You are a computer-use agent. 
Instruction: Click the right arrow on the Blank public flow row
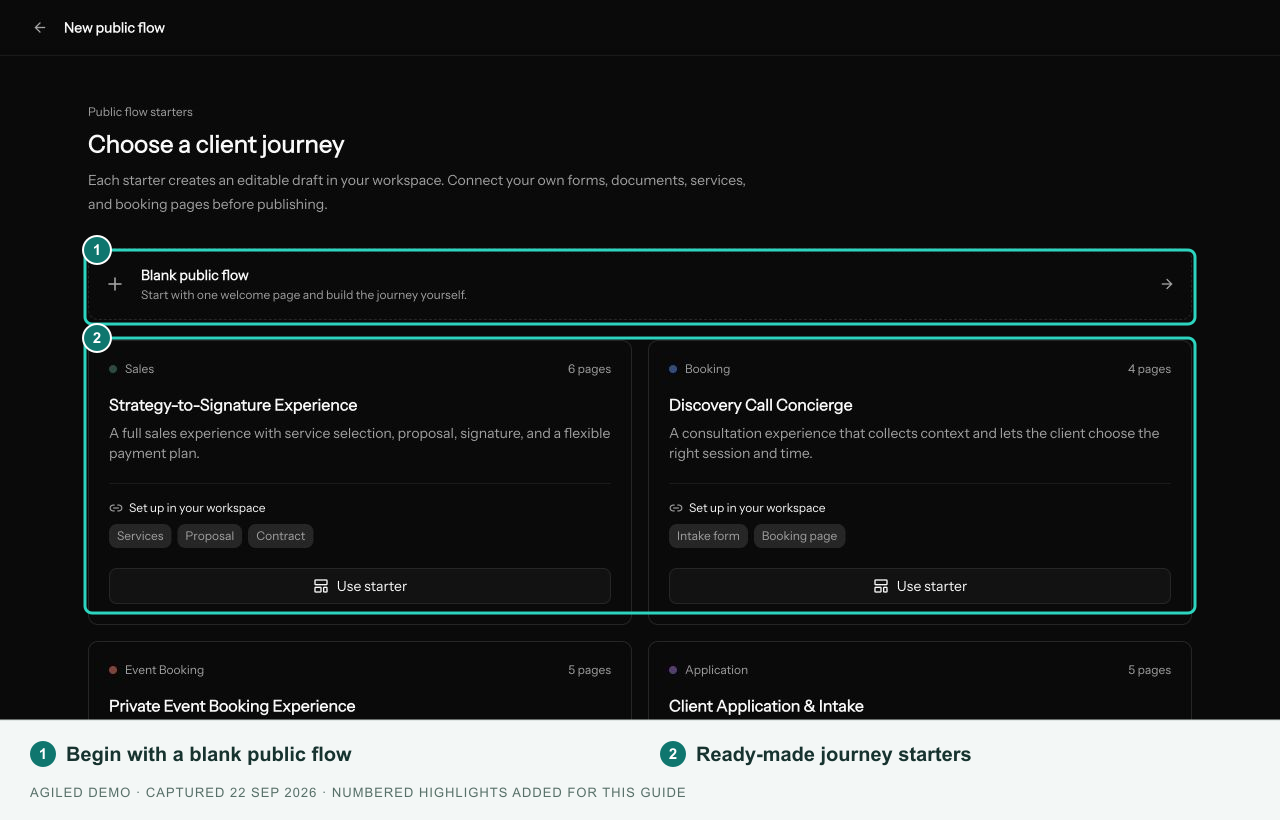click(1167, 284)
